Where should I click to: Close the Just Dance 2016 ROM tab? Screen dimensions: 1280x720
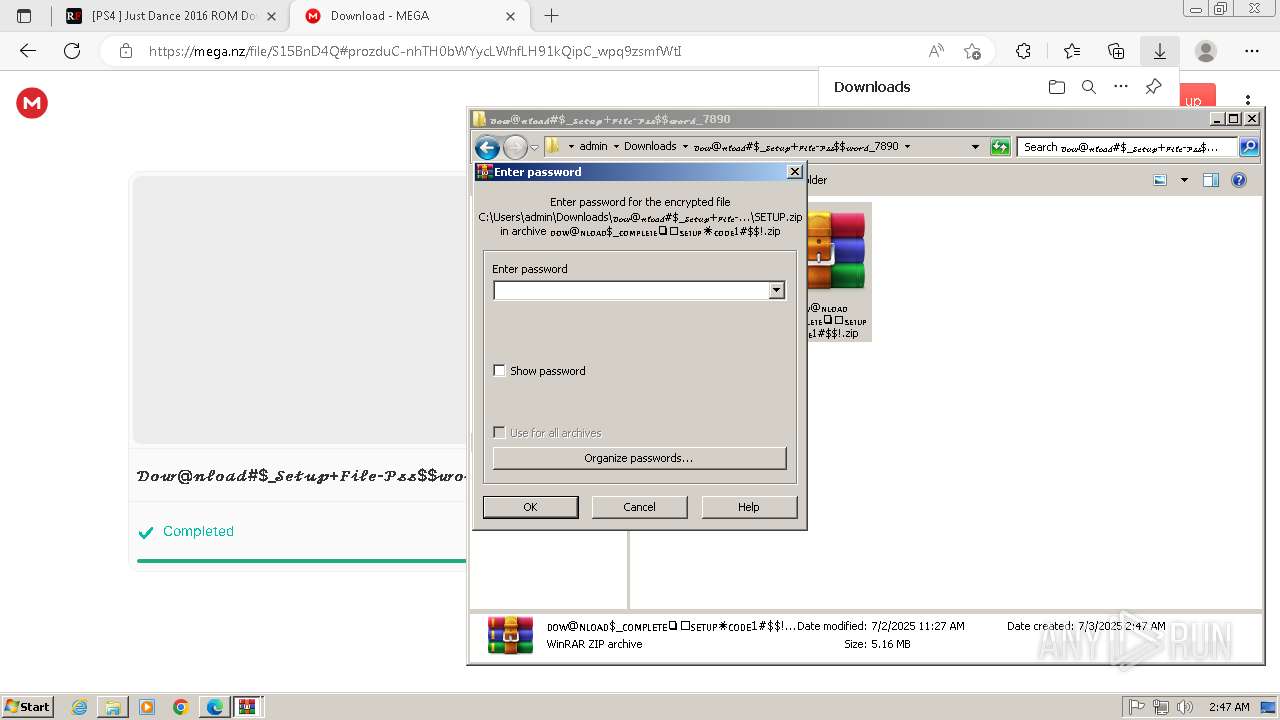pyautogui.click(x=271, y=16)
